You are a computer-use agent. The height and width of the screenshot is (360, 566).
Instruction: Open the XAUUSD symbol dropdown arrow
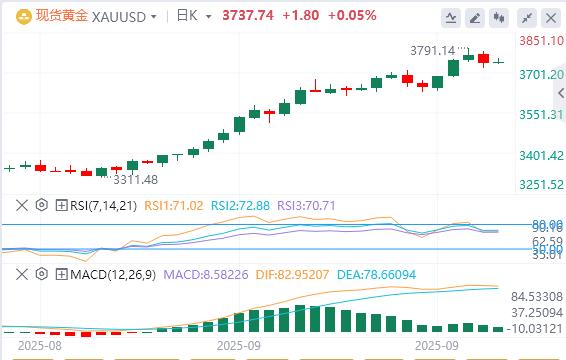pyautogui.click(x=154, y=17)
